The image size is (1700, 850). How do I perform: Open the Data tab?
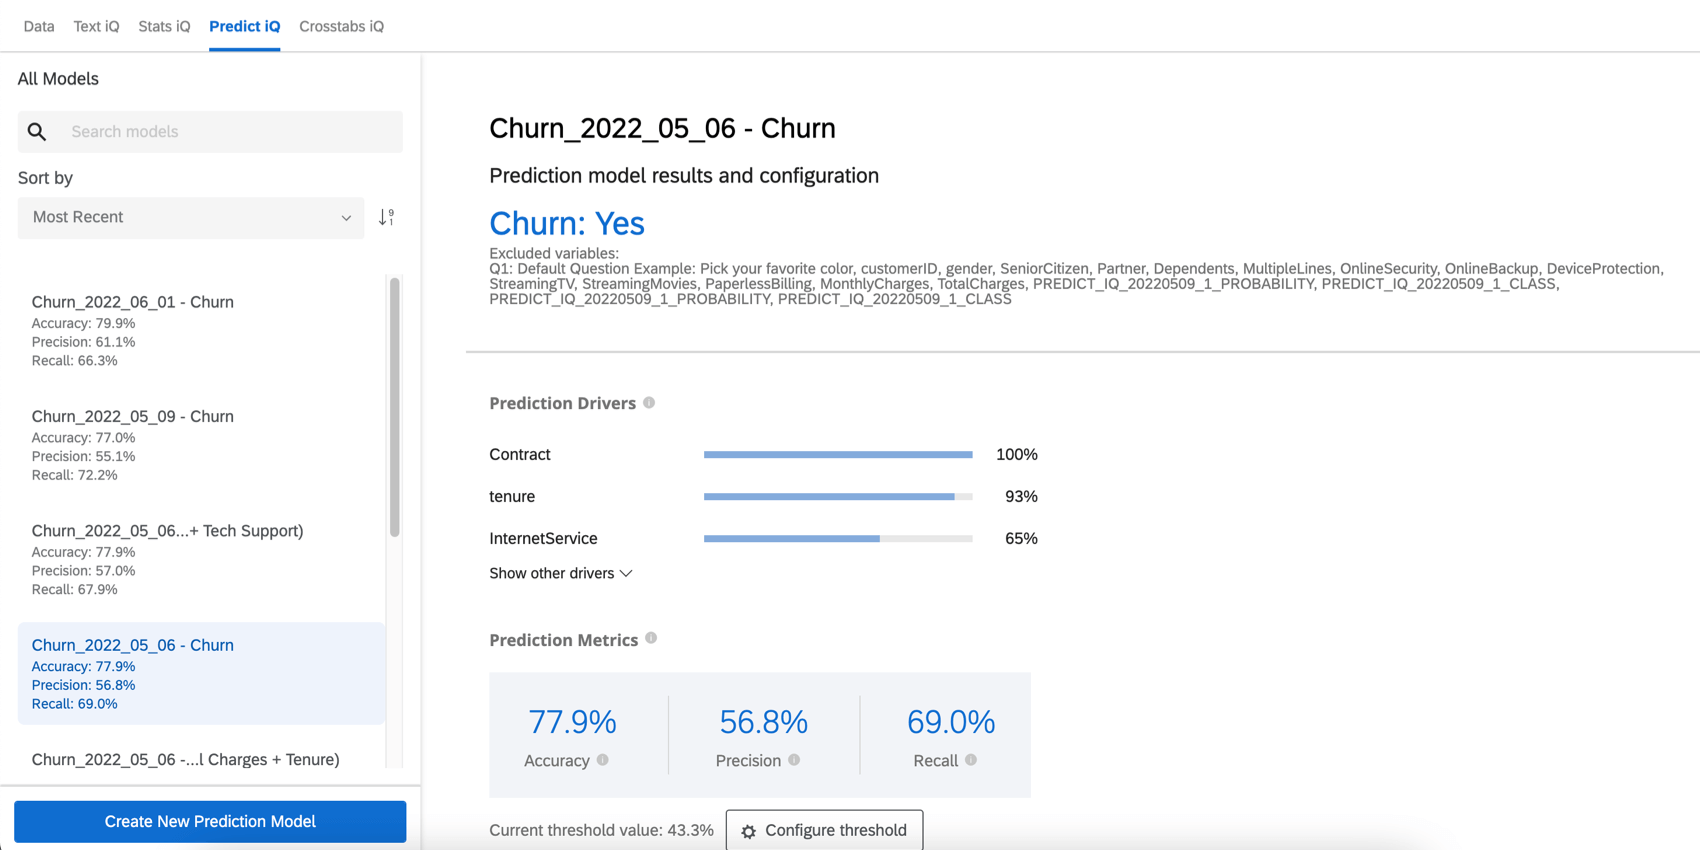pos(39,26)
